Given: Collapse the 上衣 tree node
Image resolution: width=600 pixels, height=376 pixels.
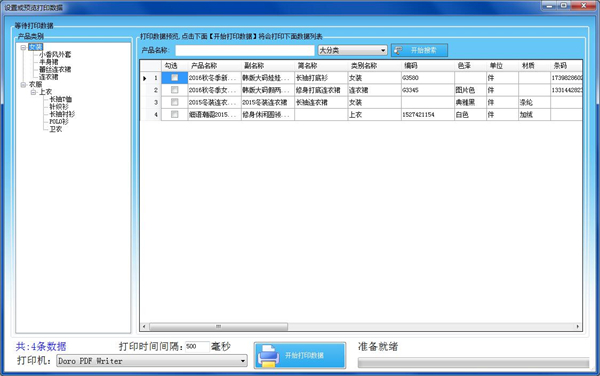Looking at the screenshot, I should click(x=33, y=92).
